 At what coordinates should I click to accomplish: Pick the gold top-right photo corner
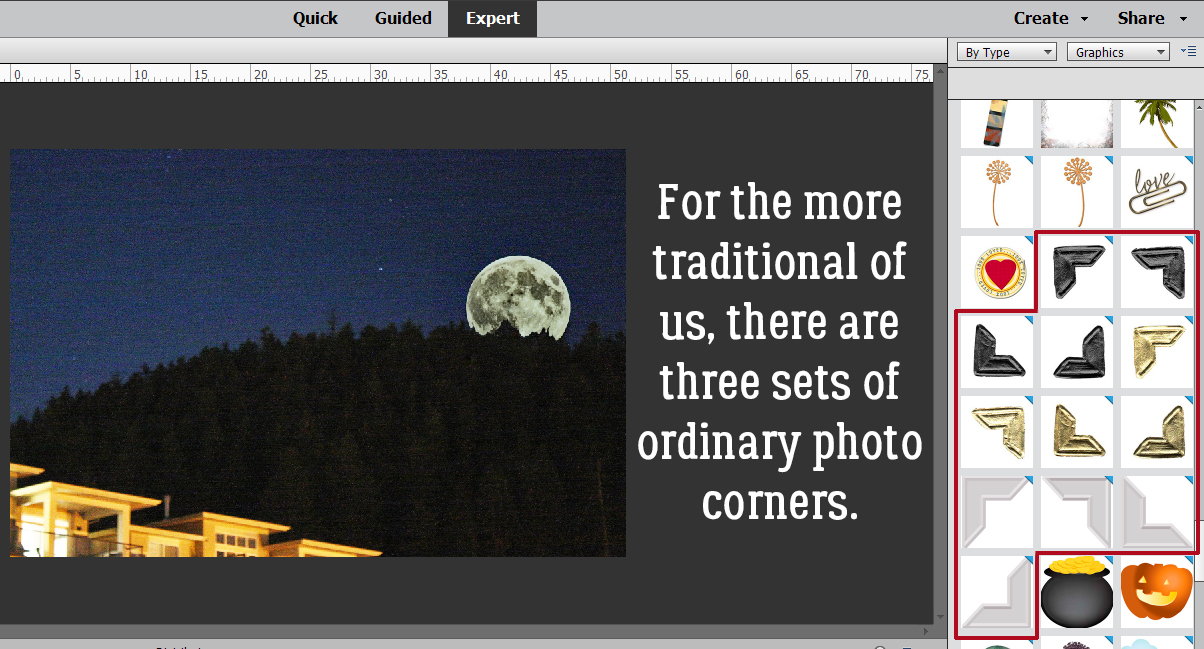[x=997, y=431]
